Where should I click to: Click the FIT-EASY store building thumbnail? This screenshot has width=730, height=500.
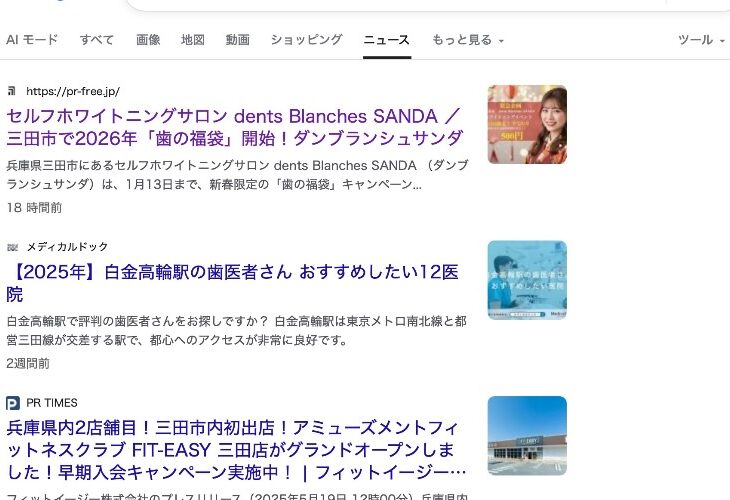[x=527, y=436]
